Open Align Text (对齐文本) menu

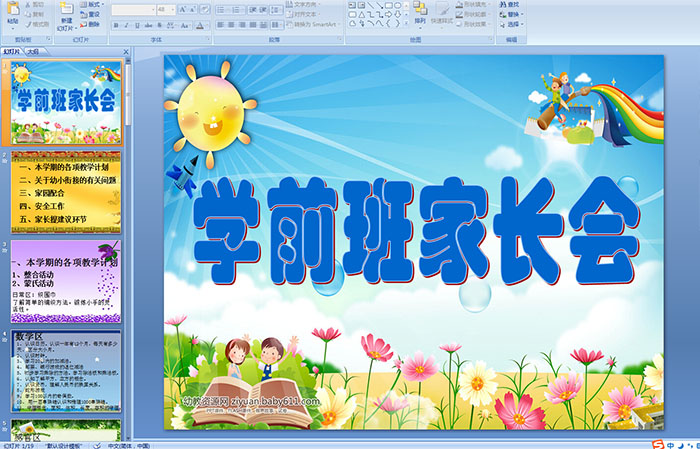(x=303, y=14)
